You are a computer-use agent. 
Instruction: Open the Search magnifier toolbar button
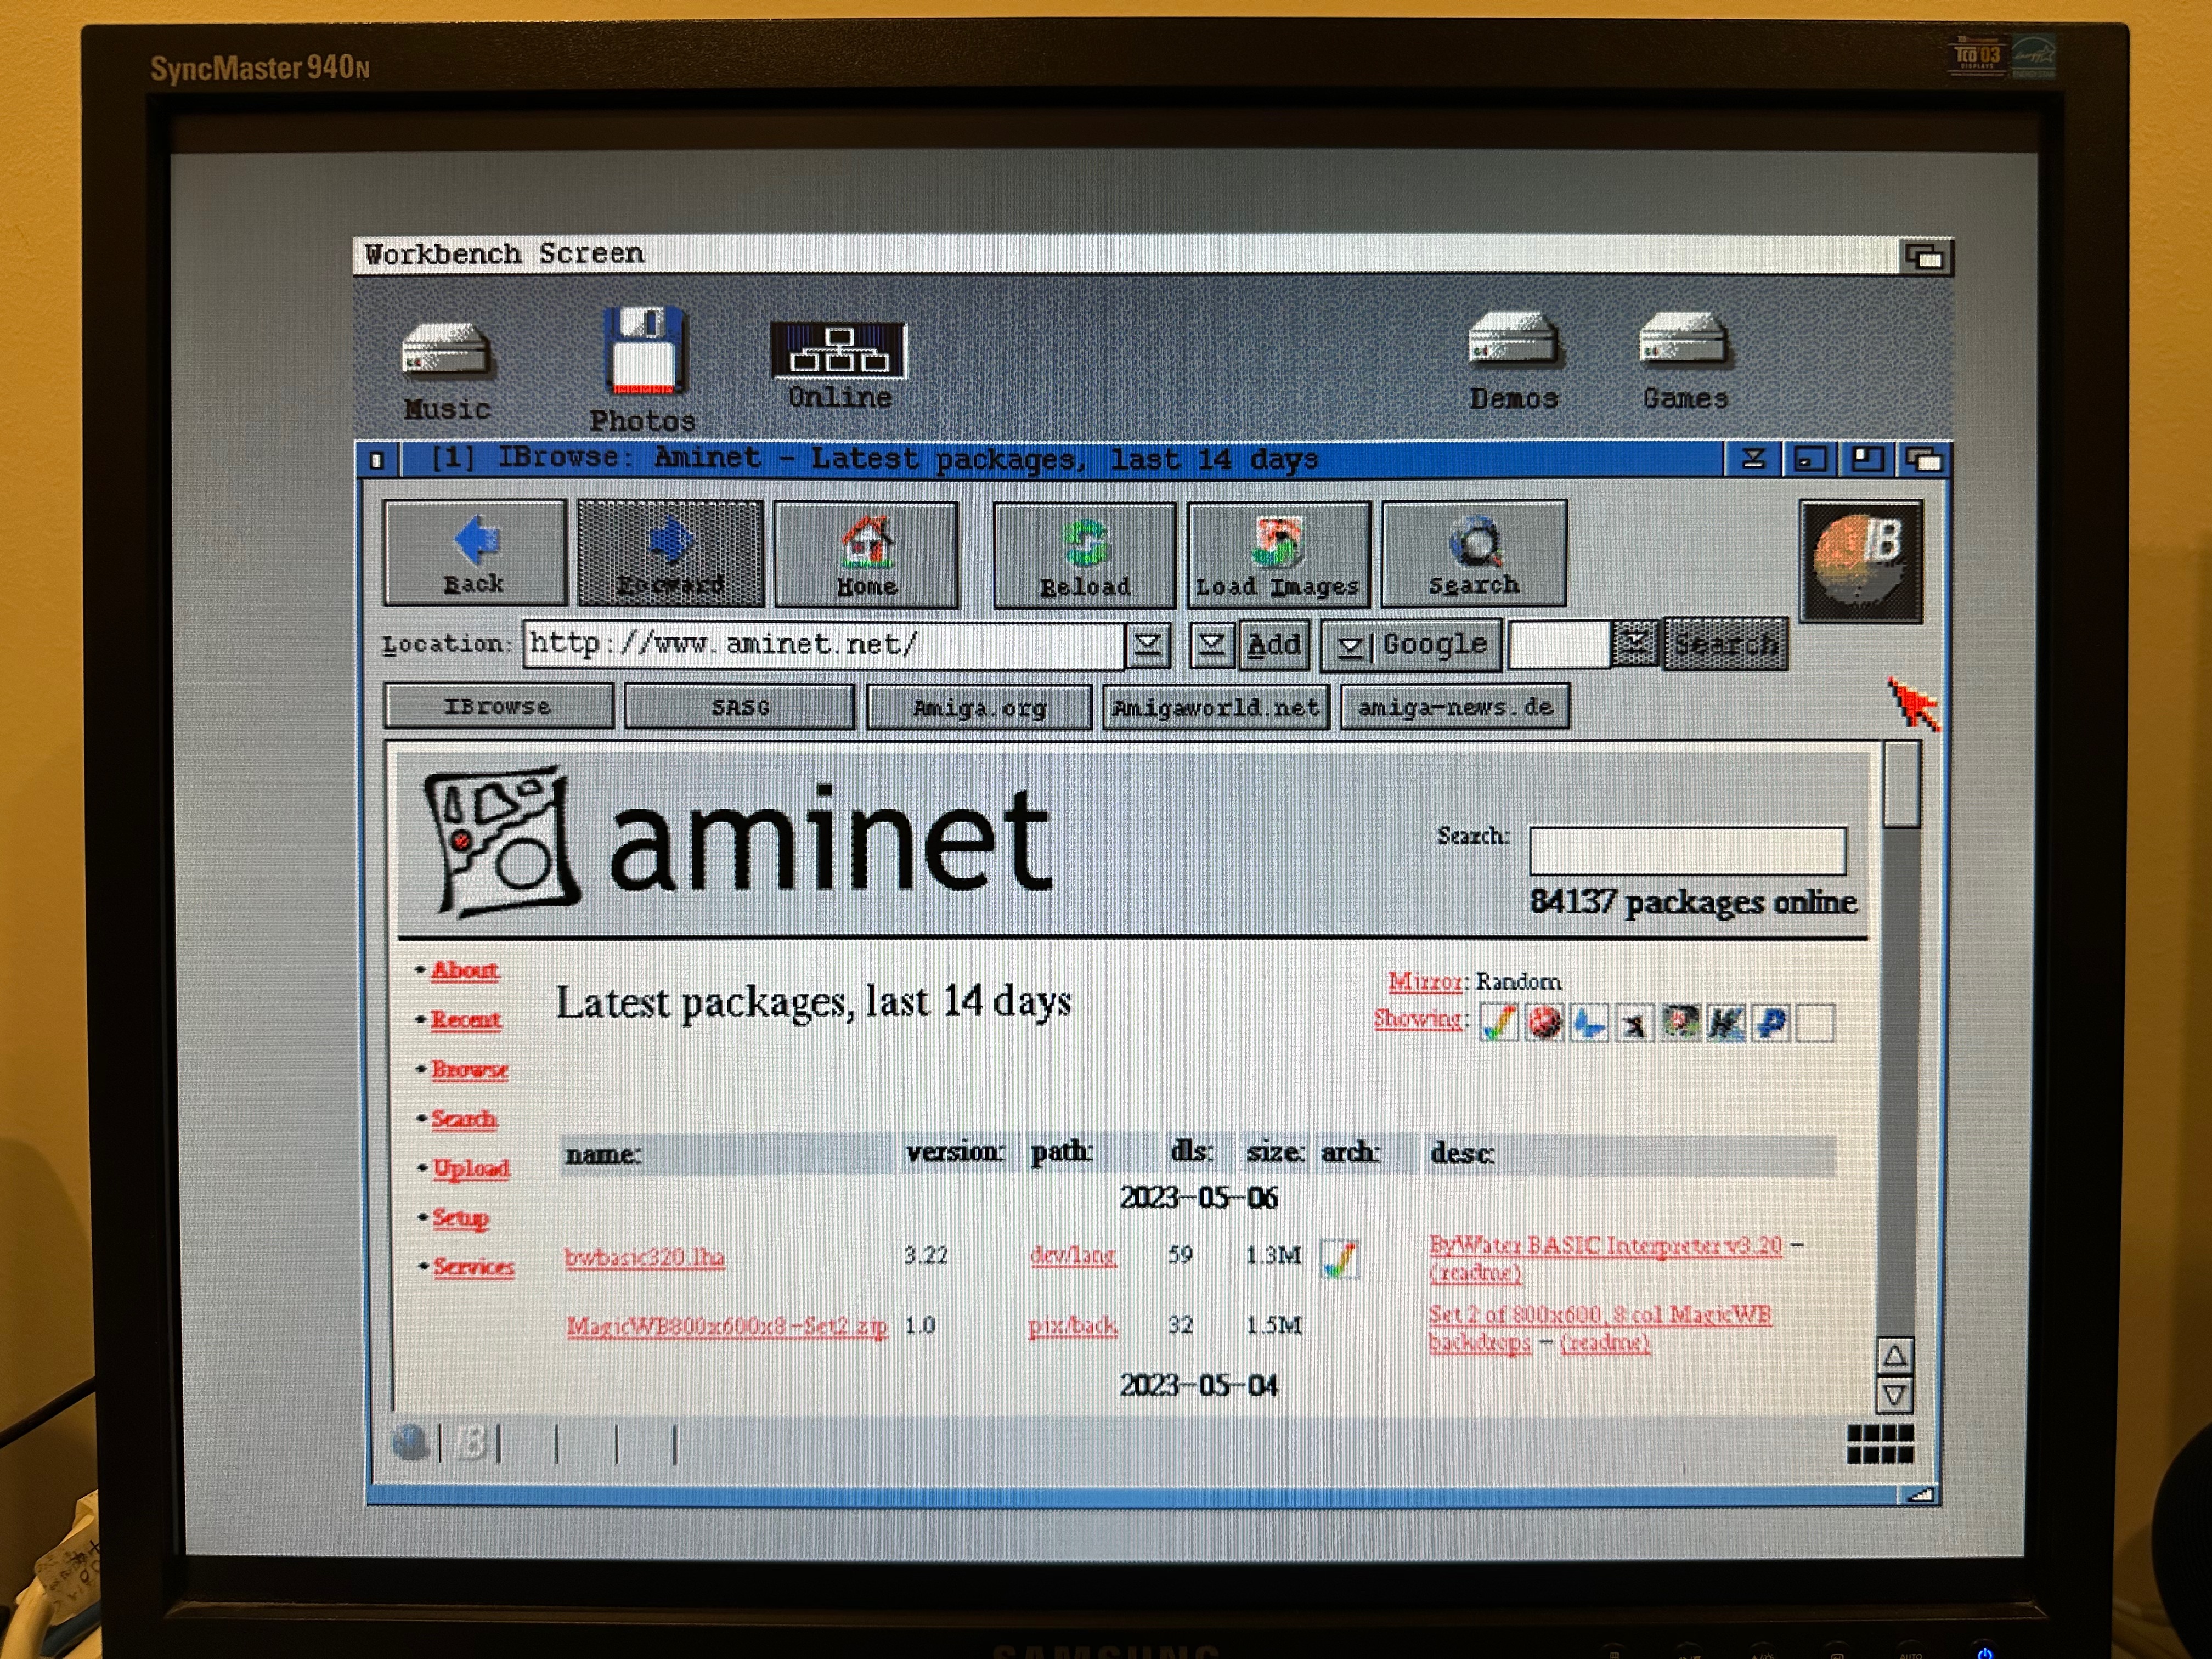point(1474,553)
